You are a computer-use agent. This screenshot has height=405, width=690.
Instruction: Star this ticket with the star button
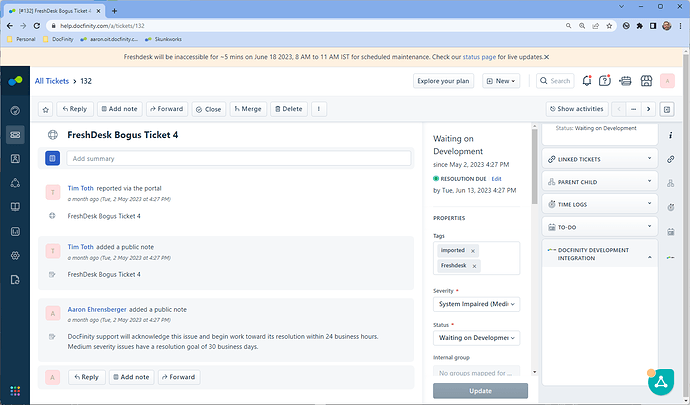coord(46,109)
